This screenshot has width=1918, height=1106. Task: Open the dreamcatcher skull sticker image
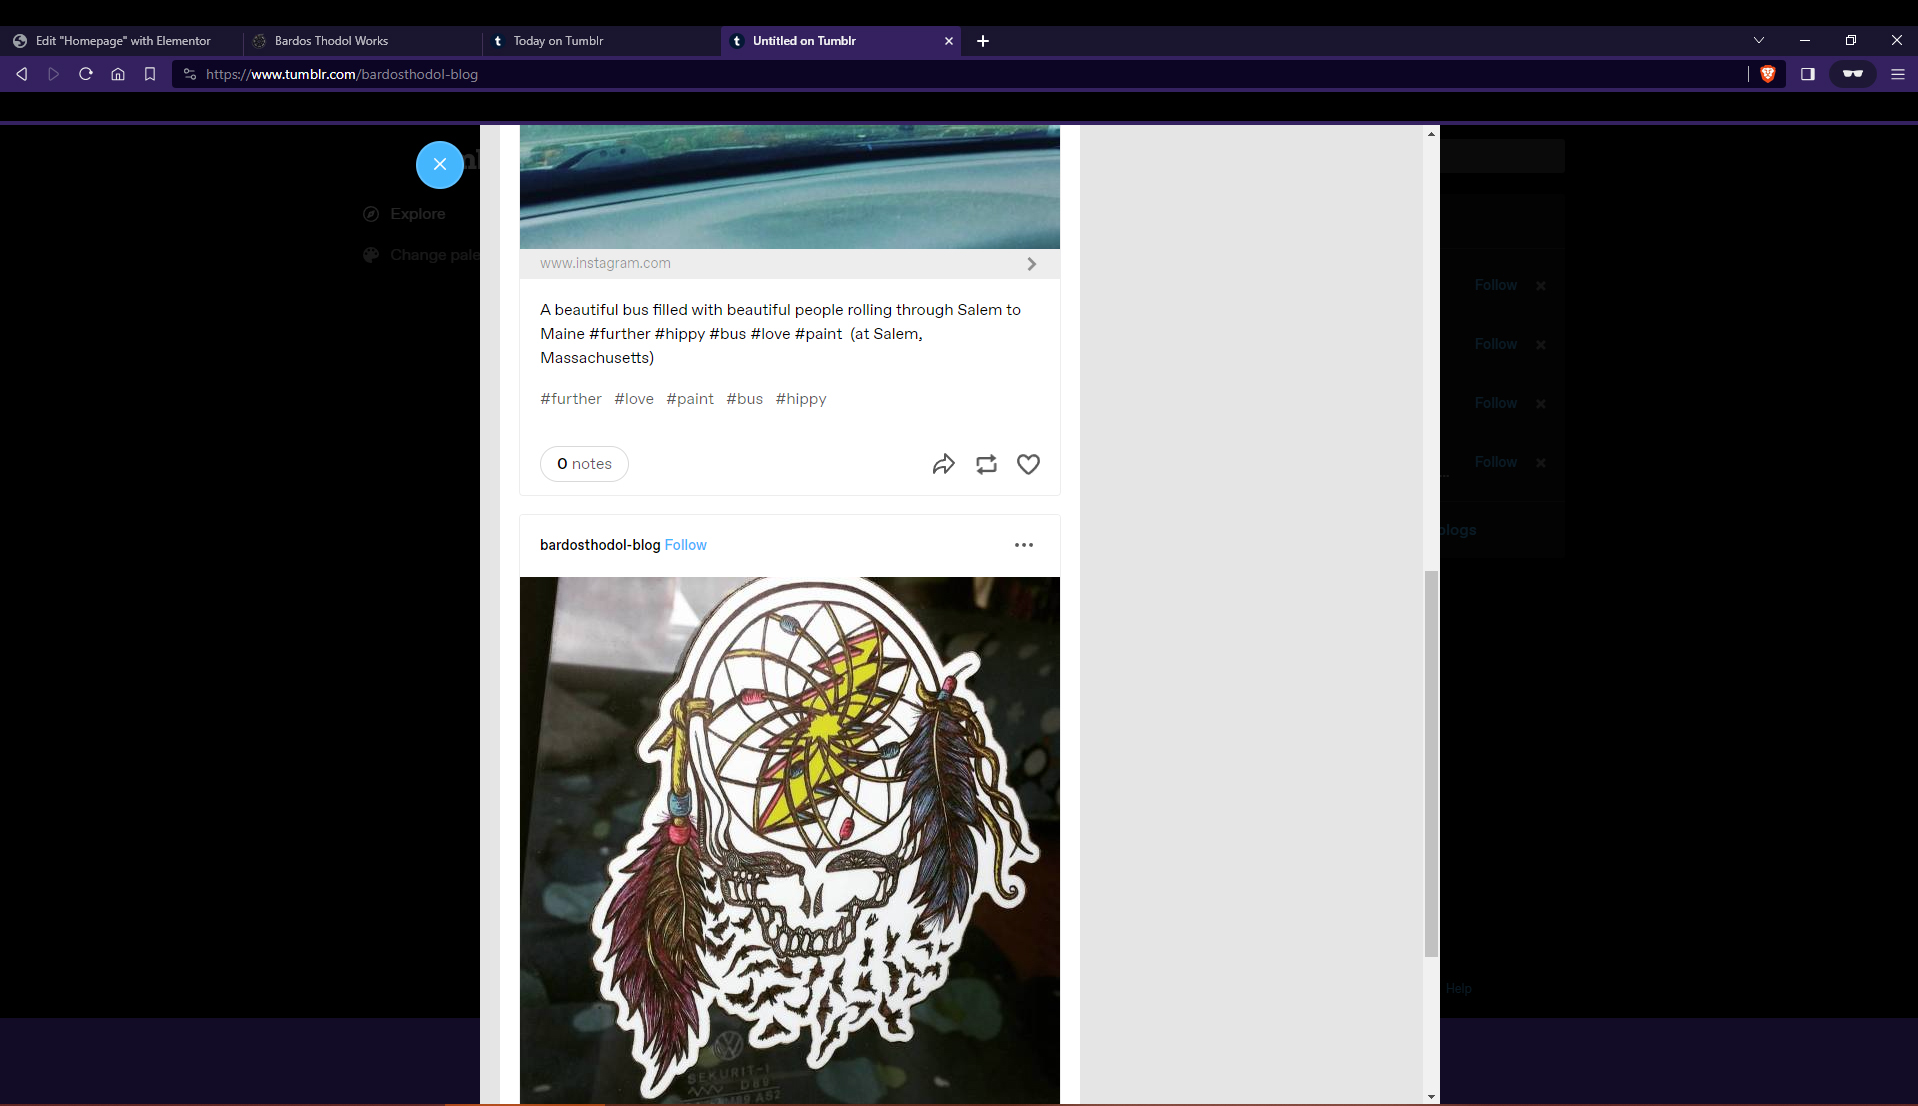click(790, 840)
